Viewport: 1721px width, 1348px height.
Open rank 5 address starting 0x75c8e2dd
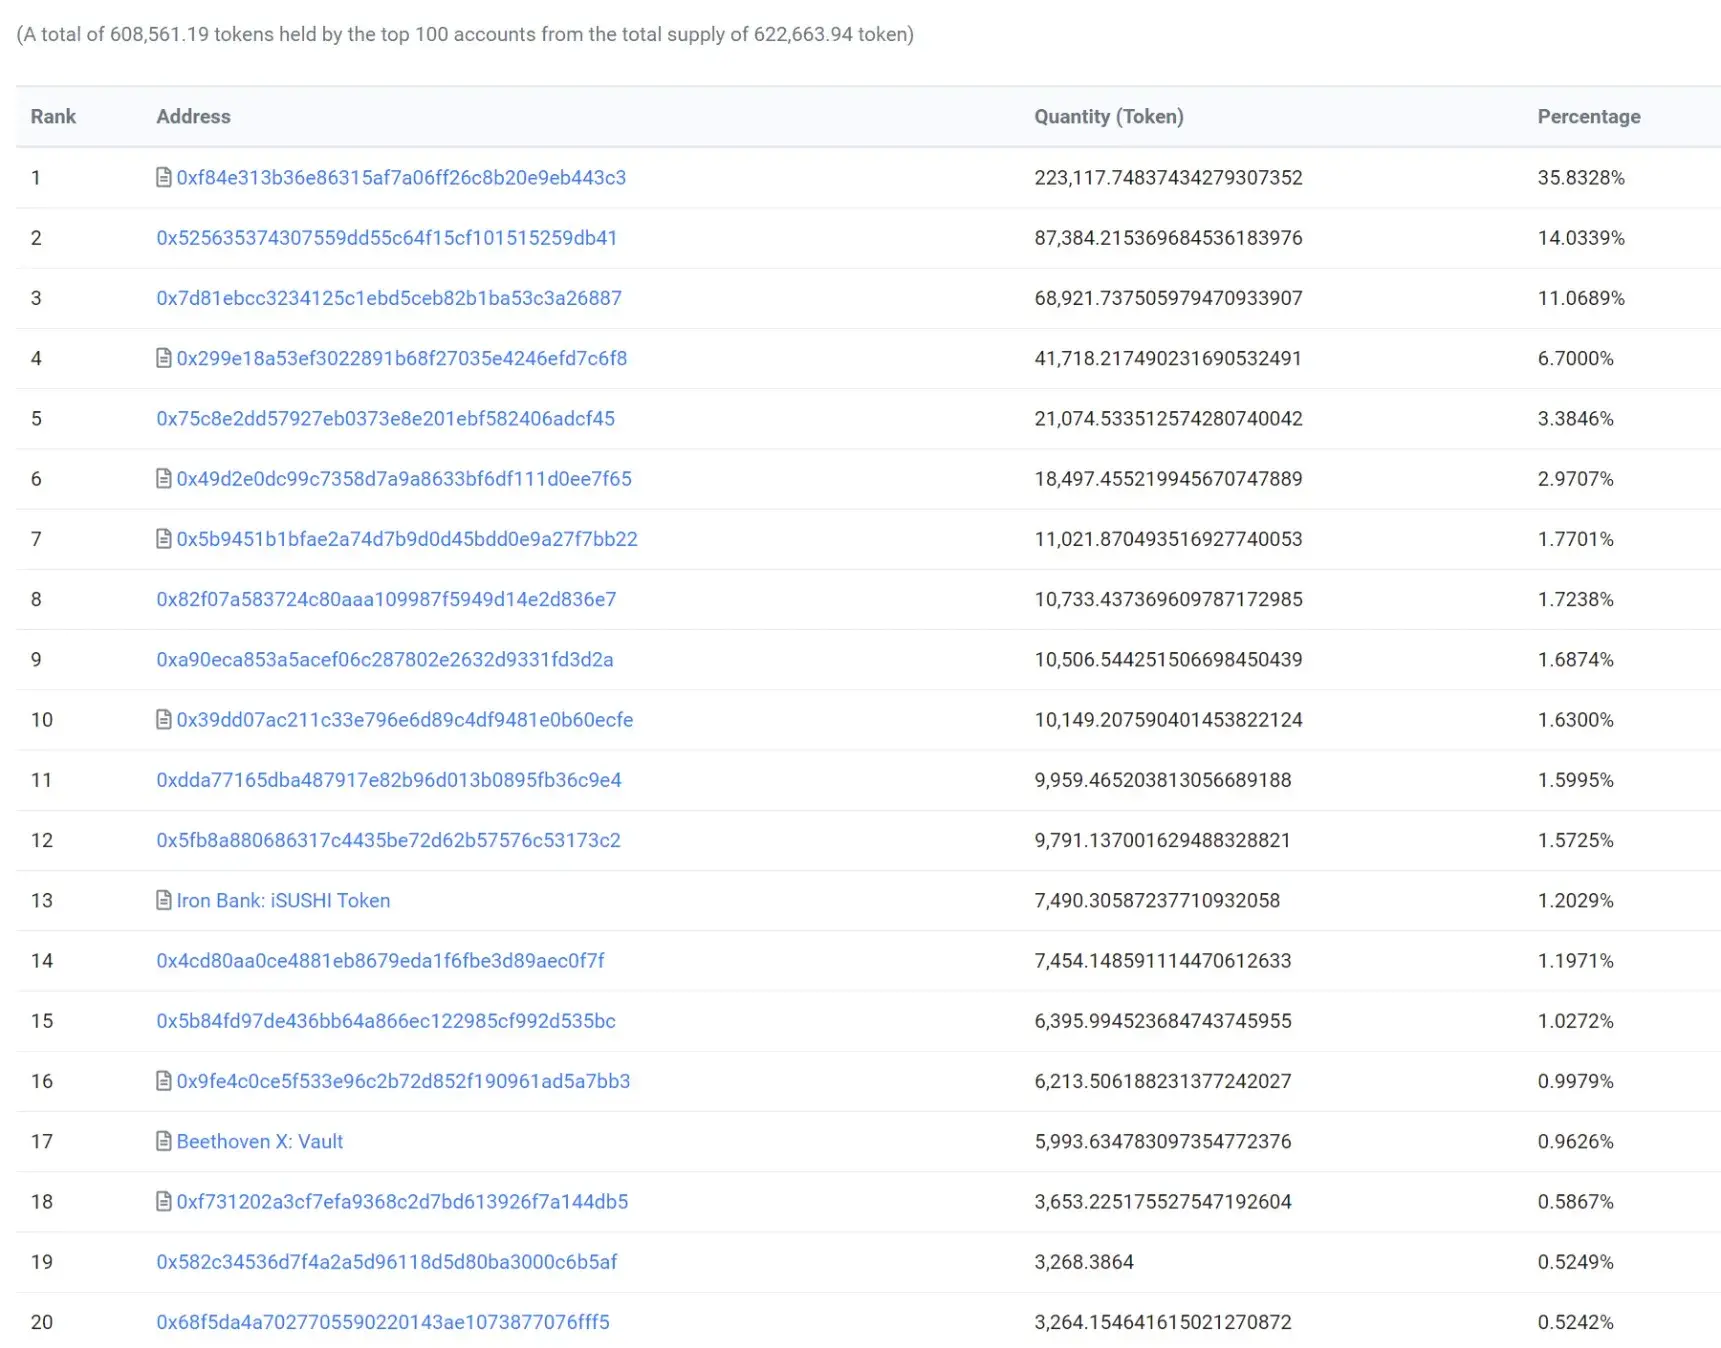(x=386, y=419)
